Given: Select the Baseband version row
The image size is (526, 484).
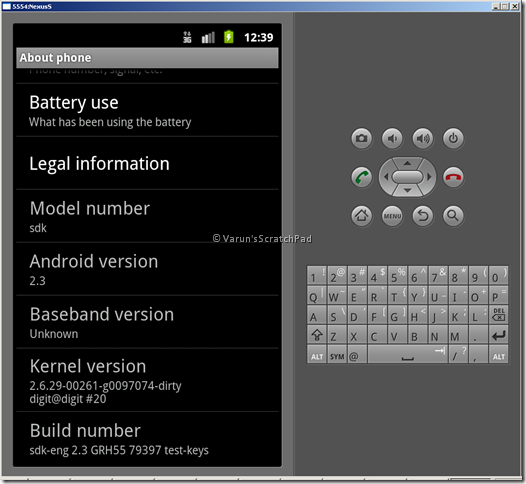Looking at the screenshot, I should (147, 322).
